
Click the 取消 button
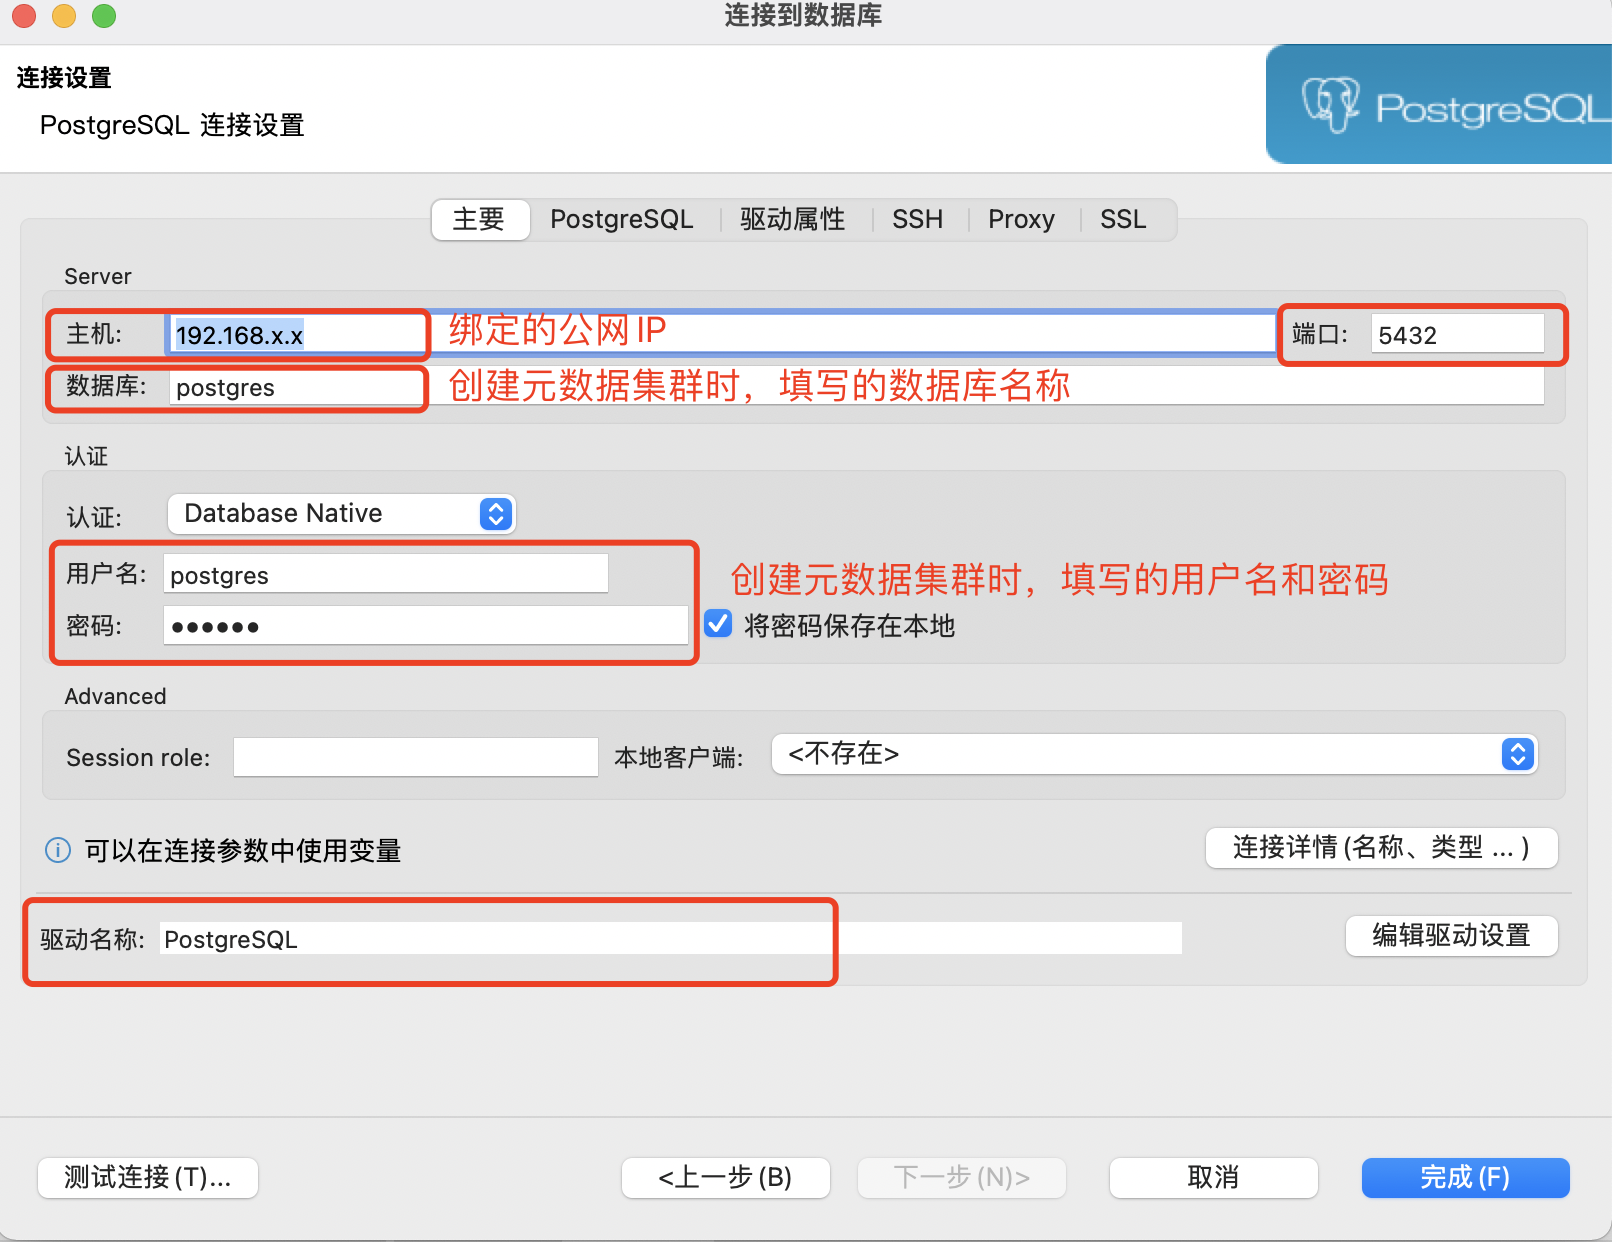1213,1178
